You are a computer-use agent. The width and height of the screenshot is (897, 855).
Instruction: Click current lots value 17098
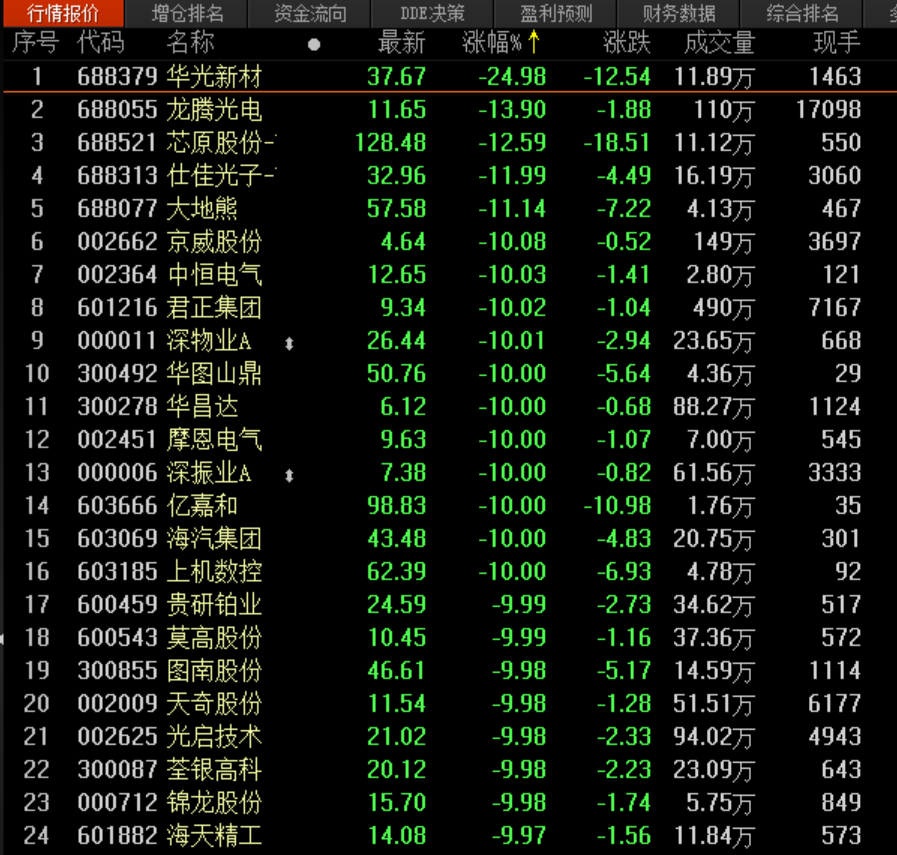pyautogui.click(x=829, y=110)
